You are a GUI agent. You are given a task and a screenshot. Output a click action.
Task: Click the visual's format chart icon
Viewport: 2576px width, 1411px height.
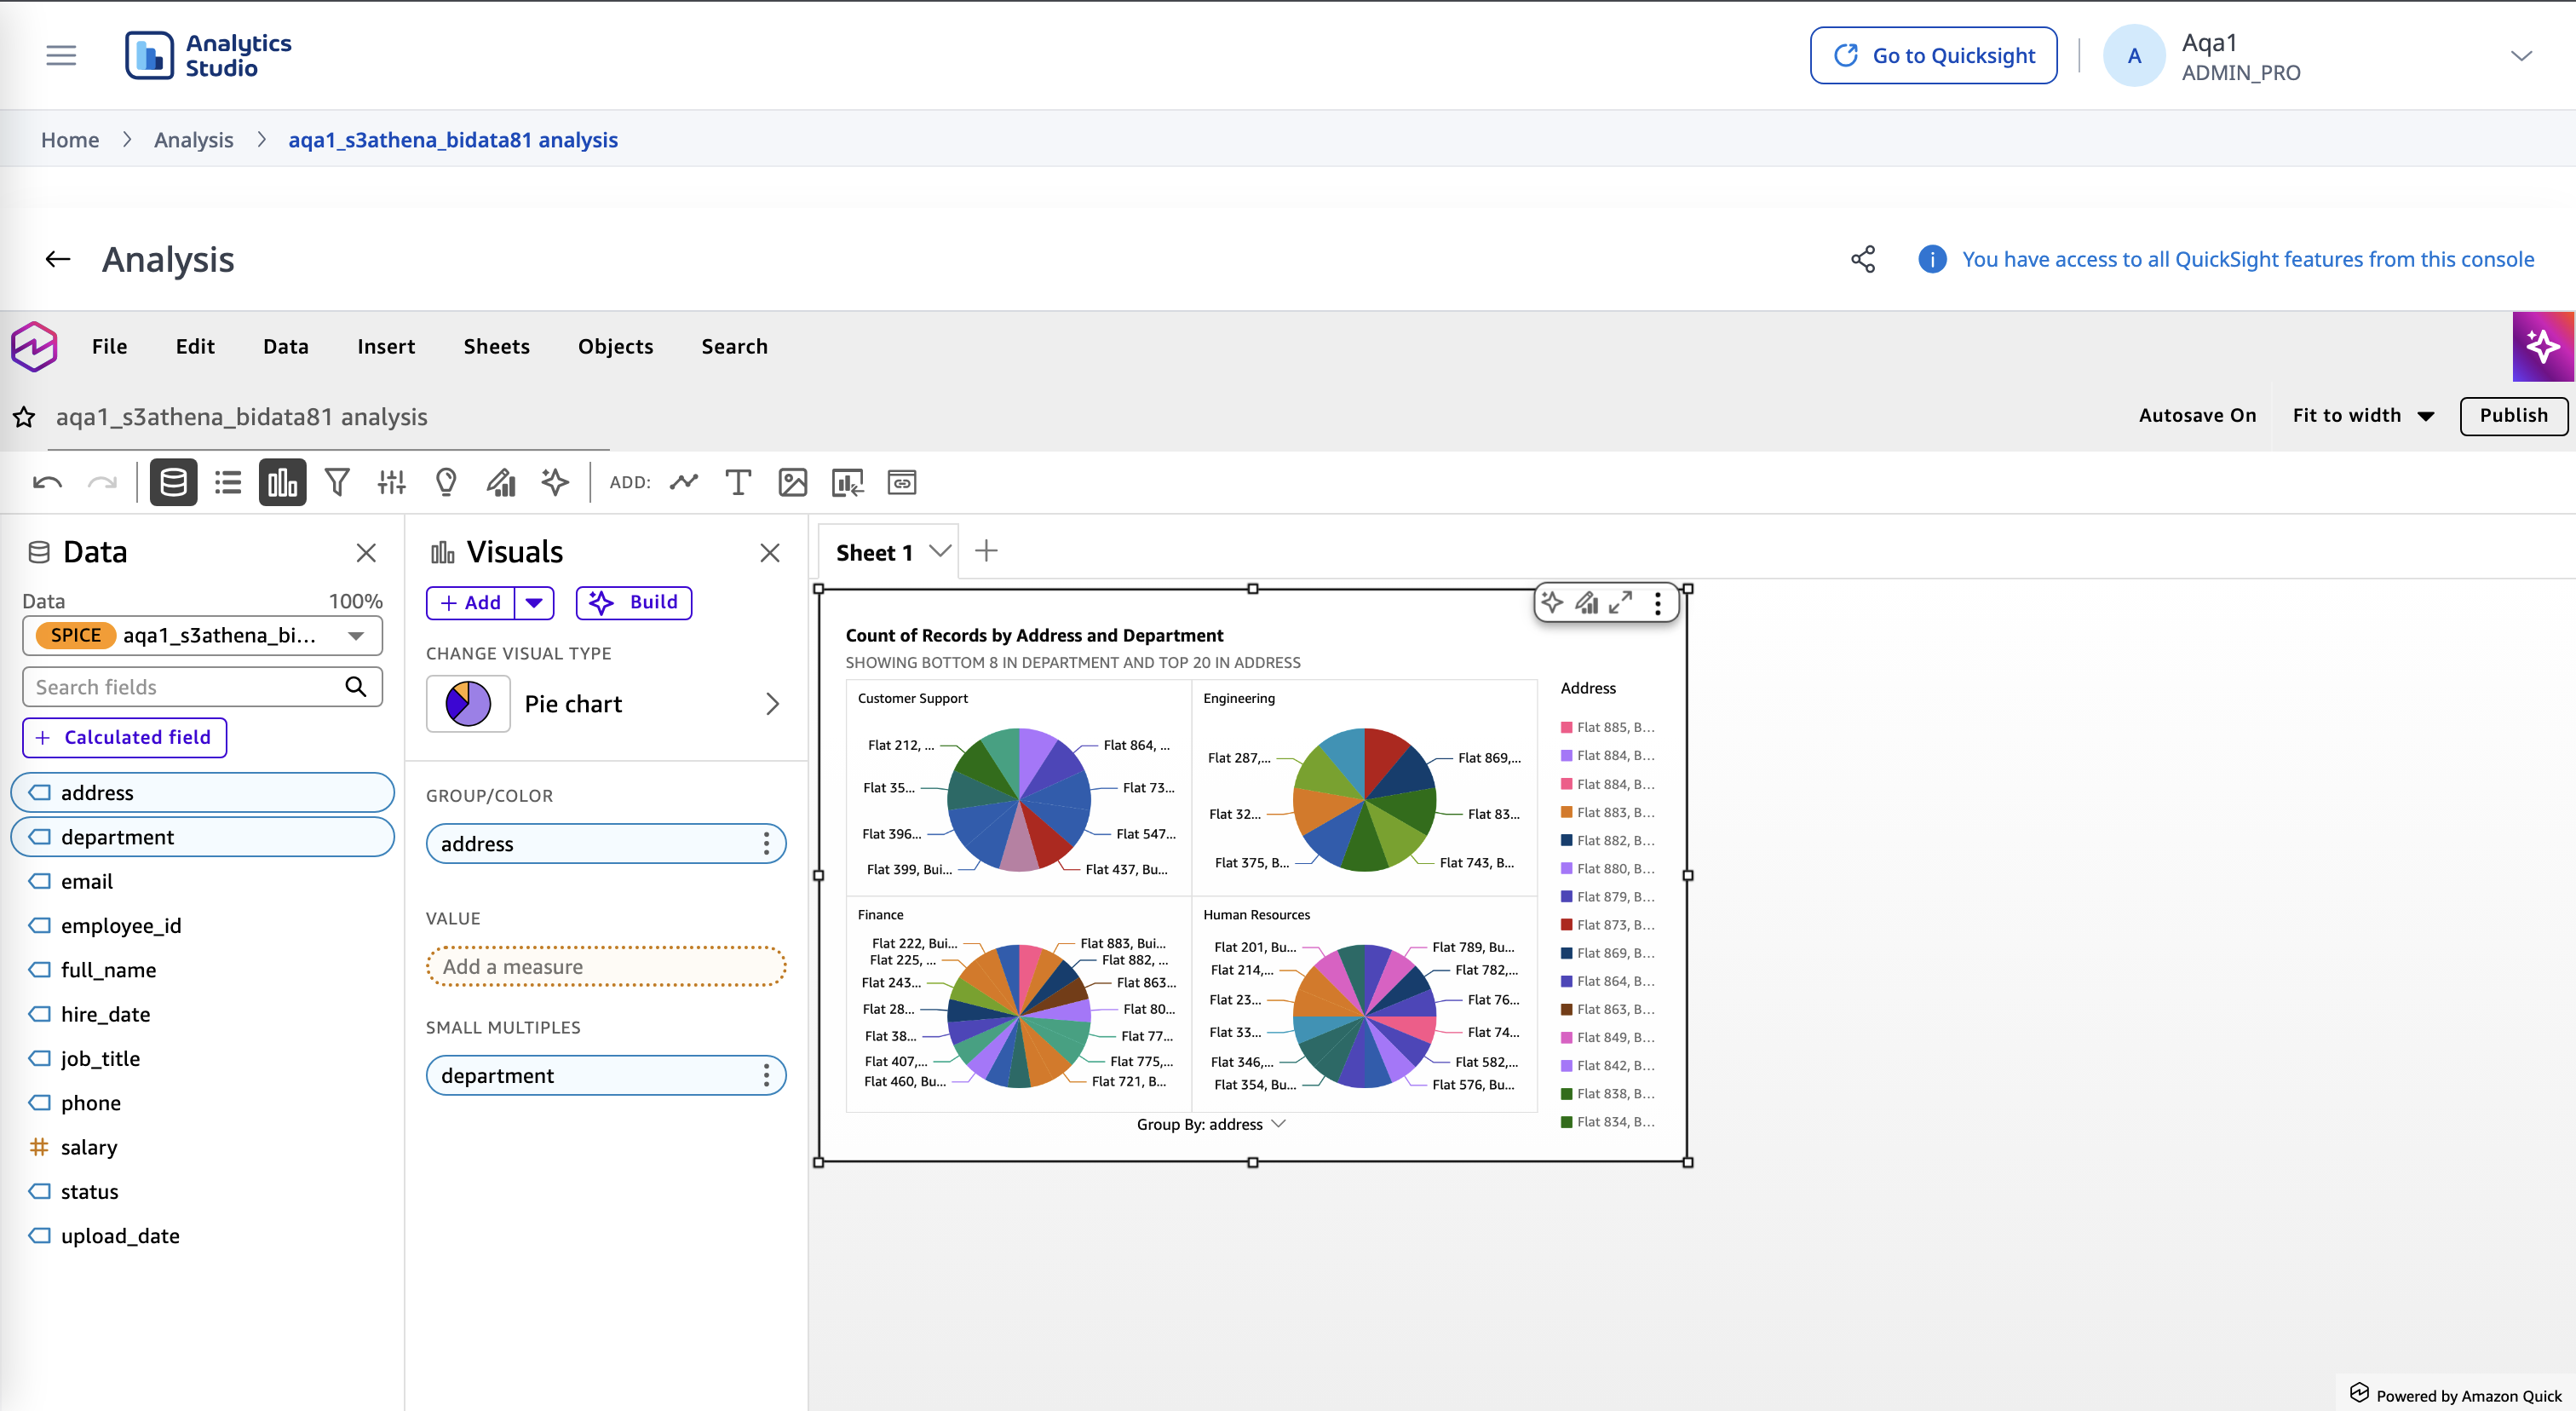(1587, 602)
